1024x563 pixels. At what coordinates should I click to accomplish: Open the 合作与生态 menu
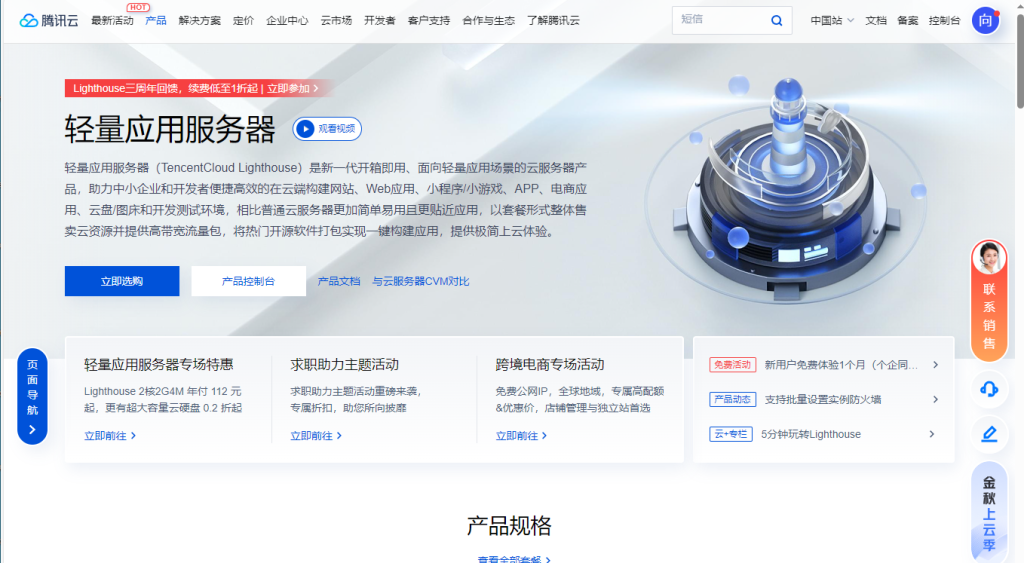[488, 21]
